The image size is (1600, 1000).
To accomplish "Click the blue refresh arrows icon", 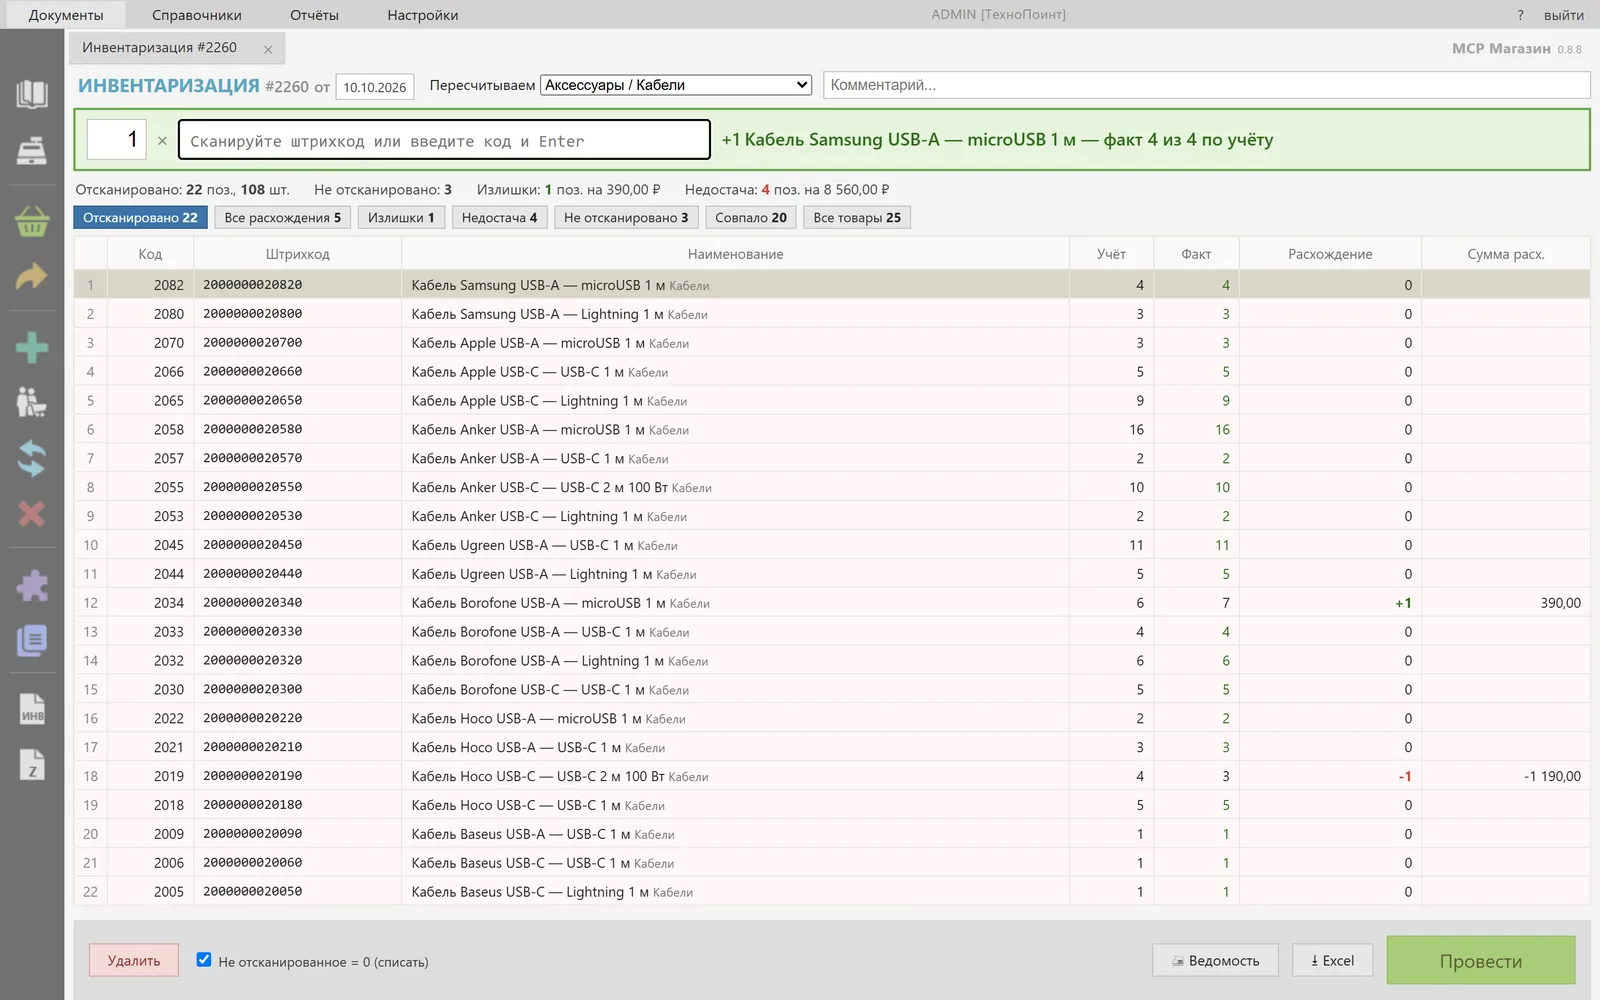I will click(x=32, y=458).
